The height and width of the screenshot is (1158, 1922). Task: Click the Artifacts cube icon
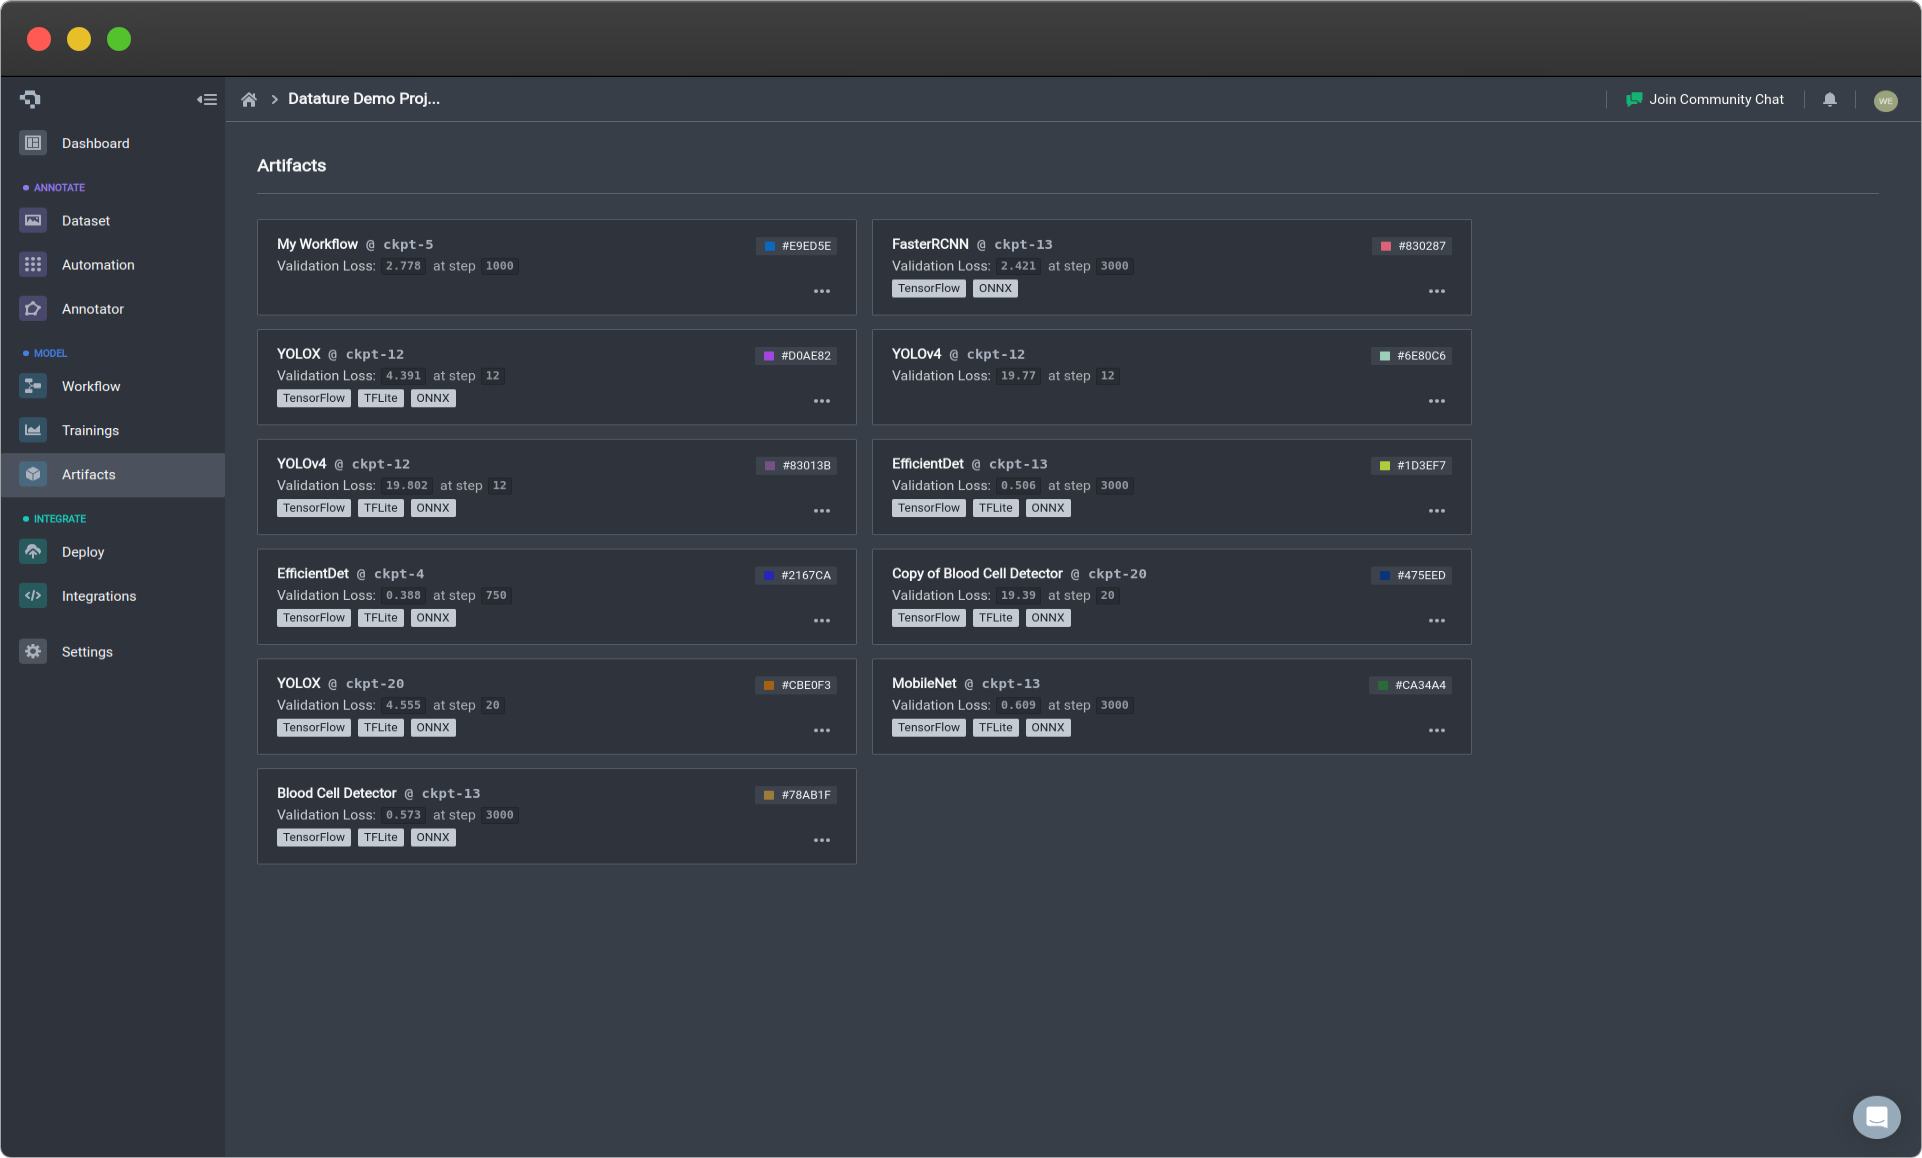33,474
